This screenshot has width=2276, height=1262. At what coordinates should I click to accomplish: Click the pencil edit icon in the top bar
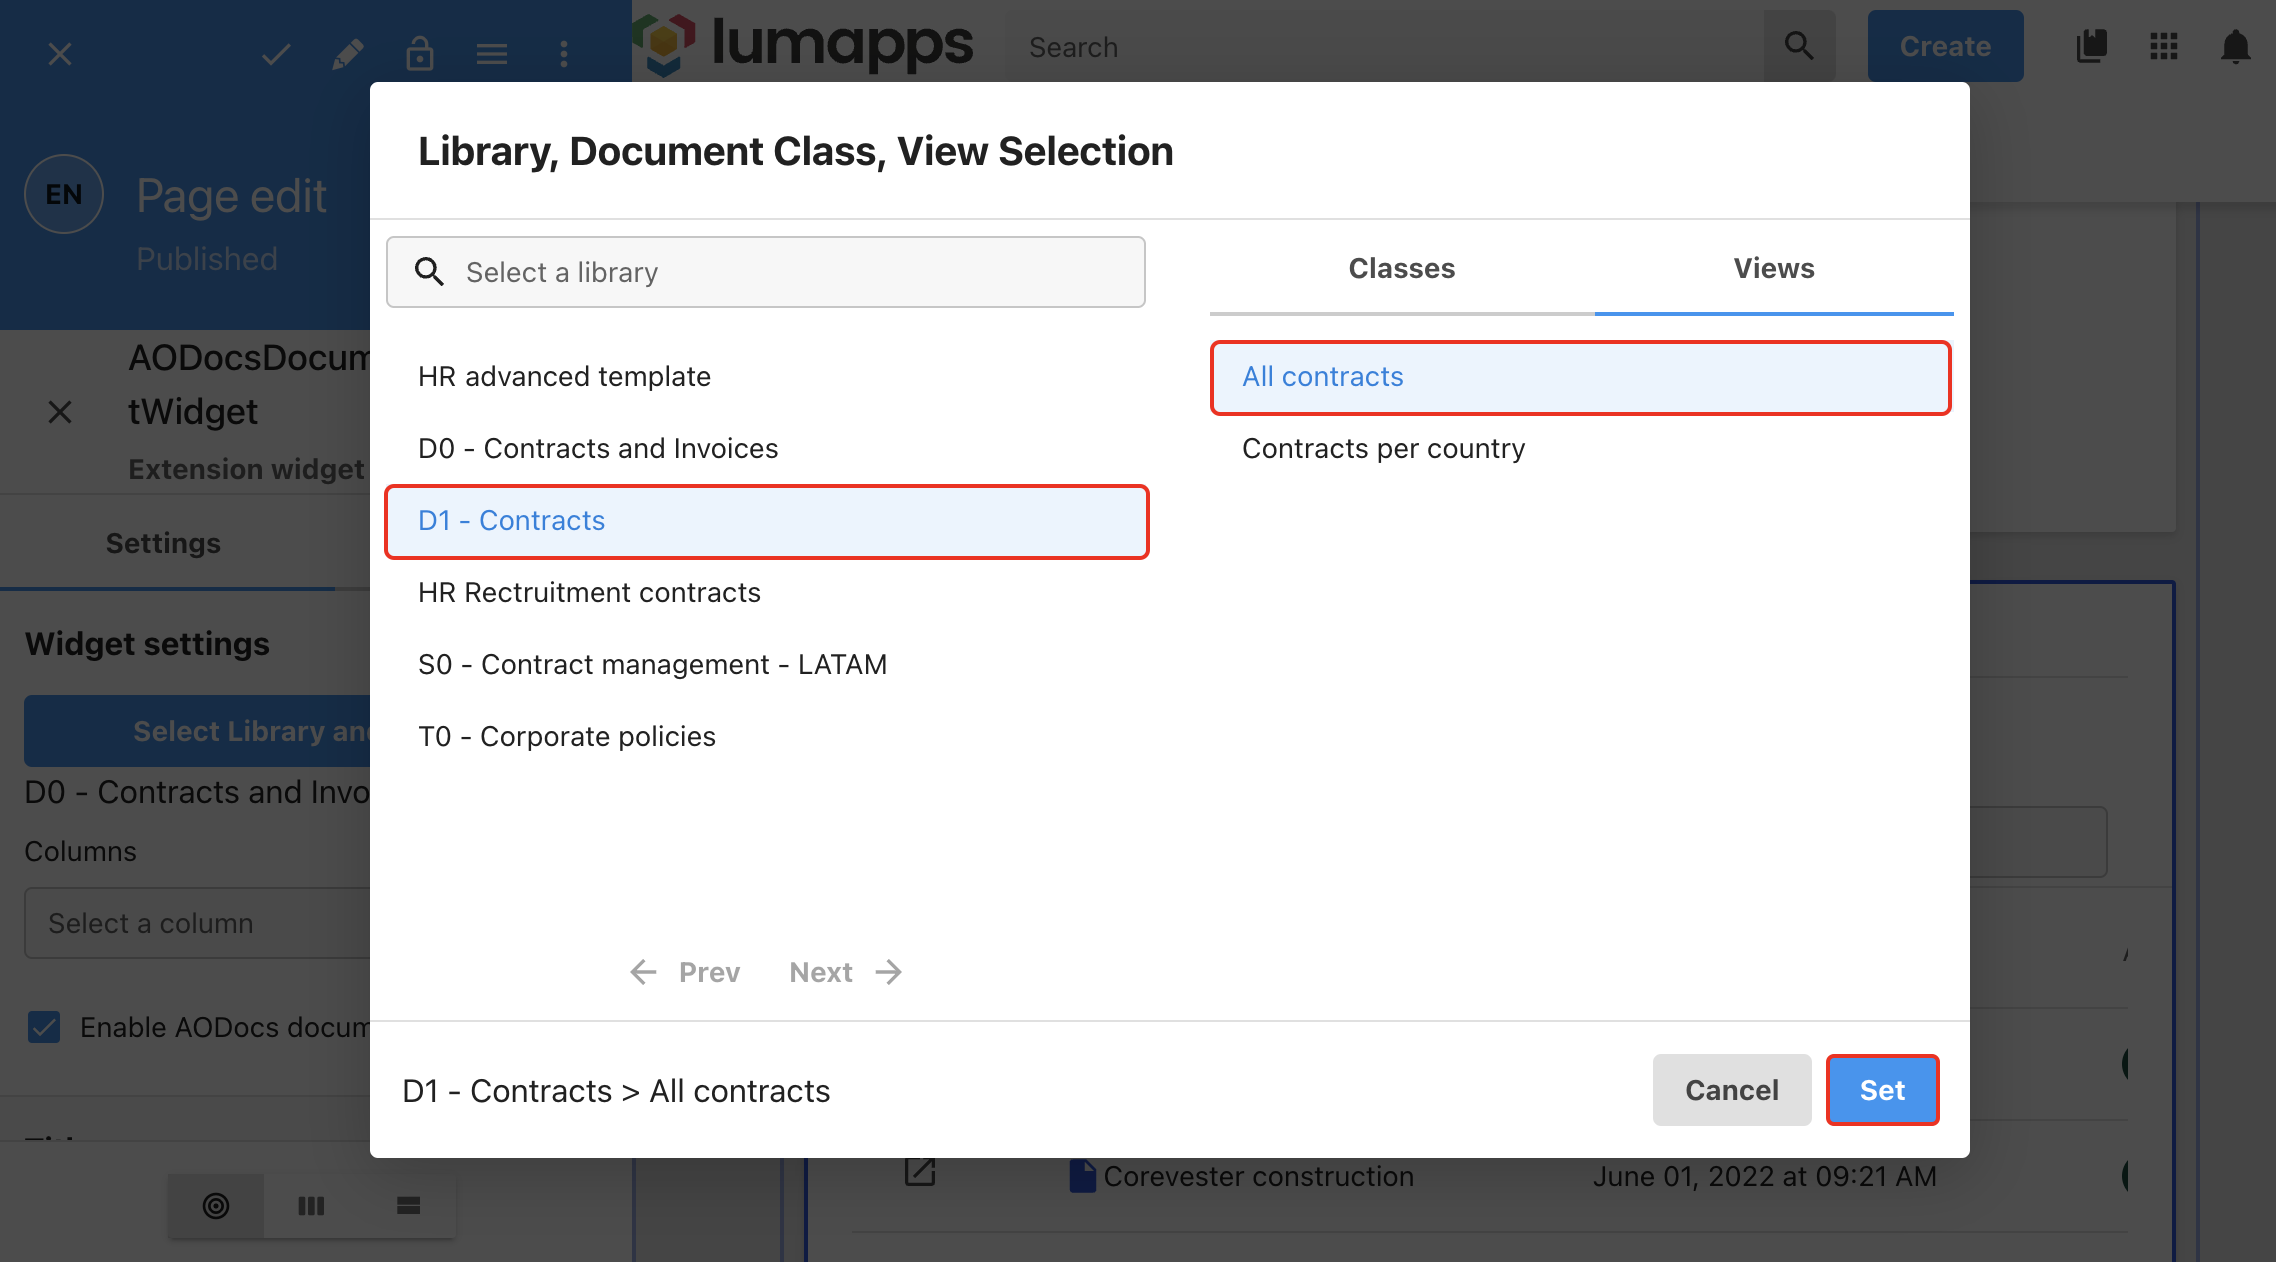(347, 54)
